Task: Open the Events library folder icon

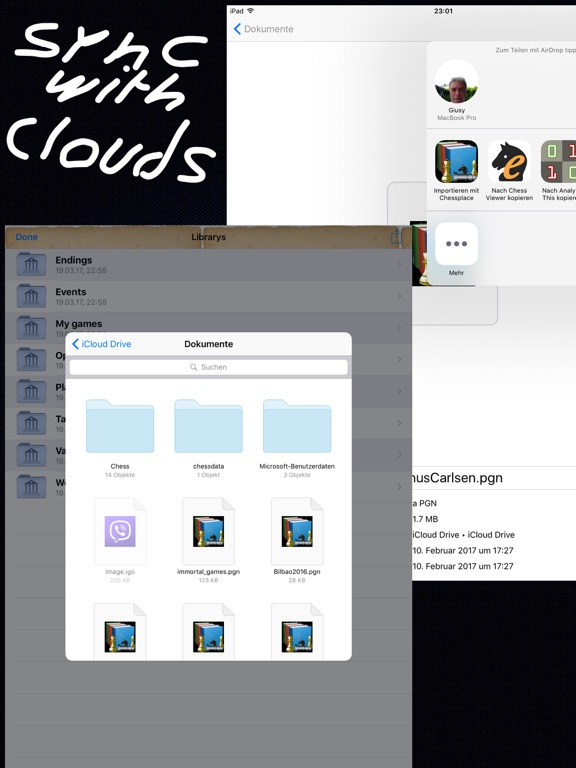Action: (x=31, y=296)
